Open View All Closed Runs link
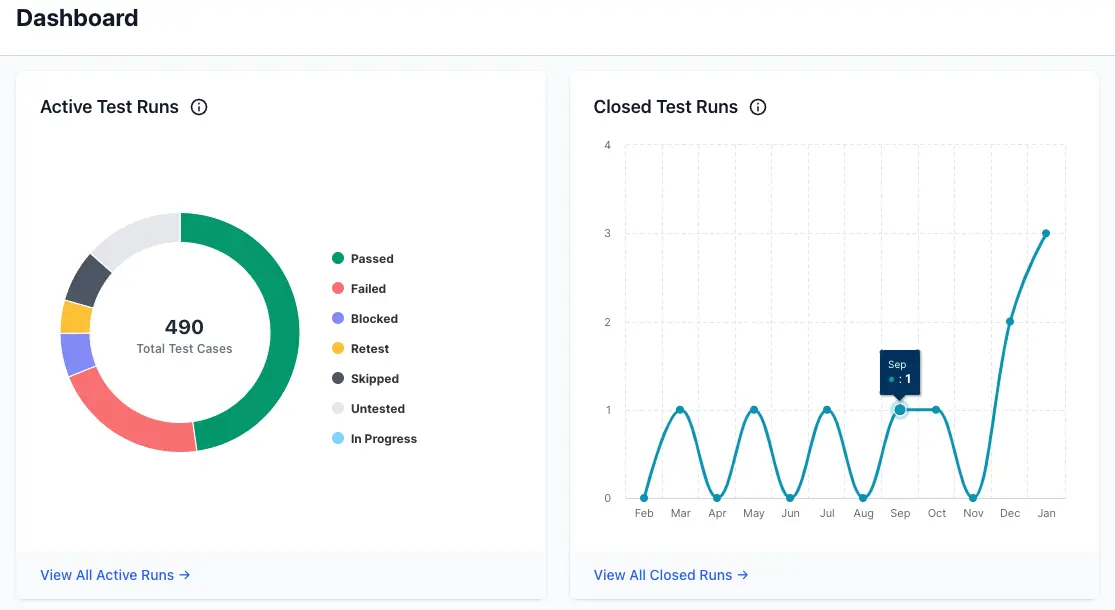This screenshot has height=610, width=1115. [x=670, y=575]
